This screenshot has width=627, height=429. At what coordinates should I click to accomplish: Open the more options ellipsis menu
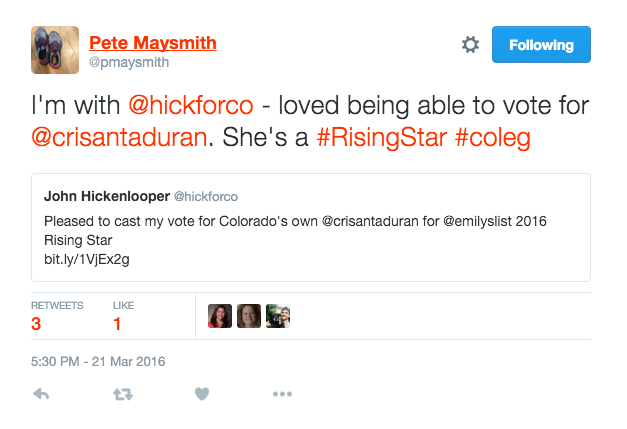point(282,394)
